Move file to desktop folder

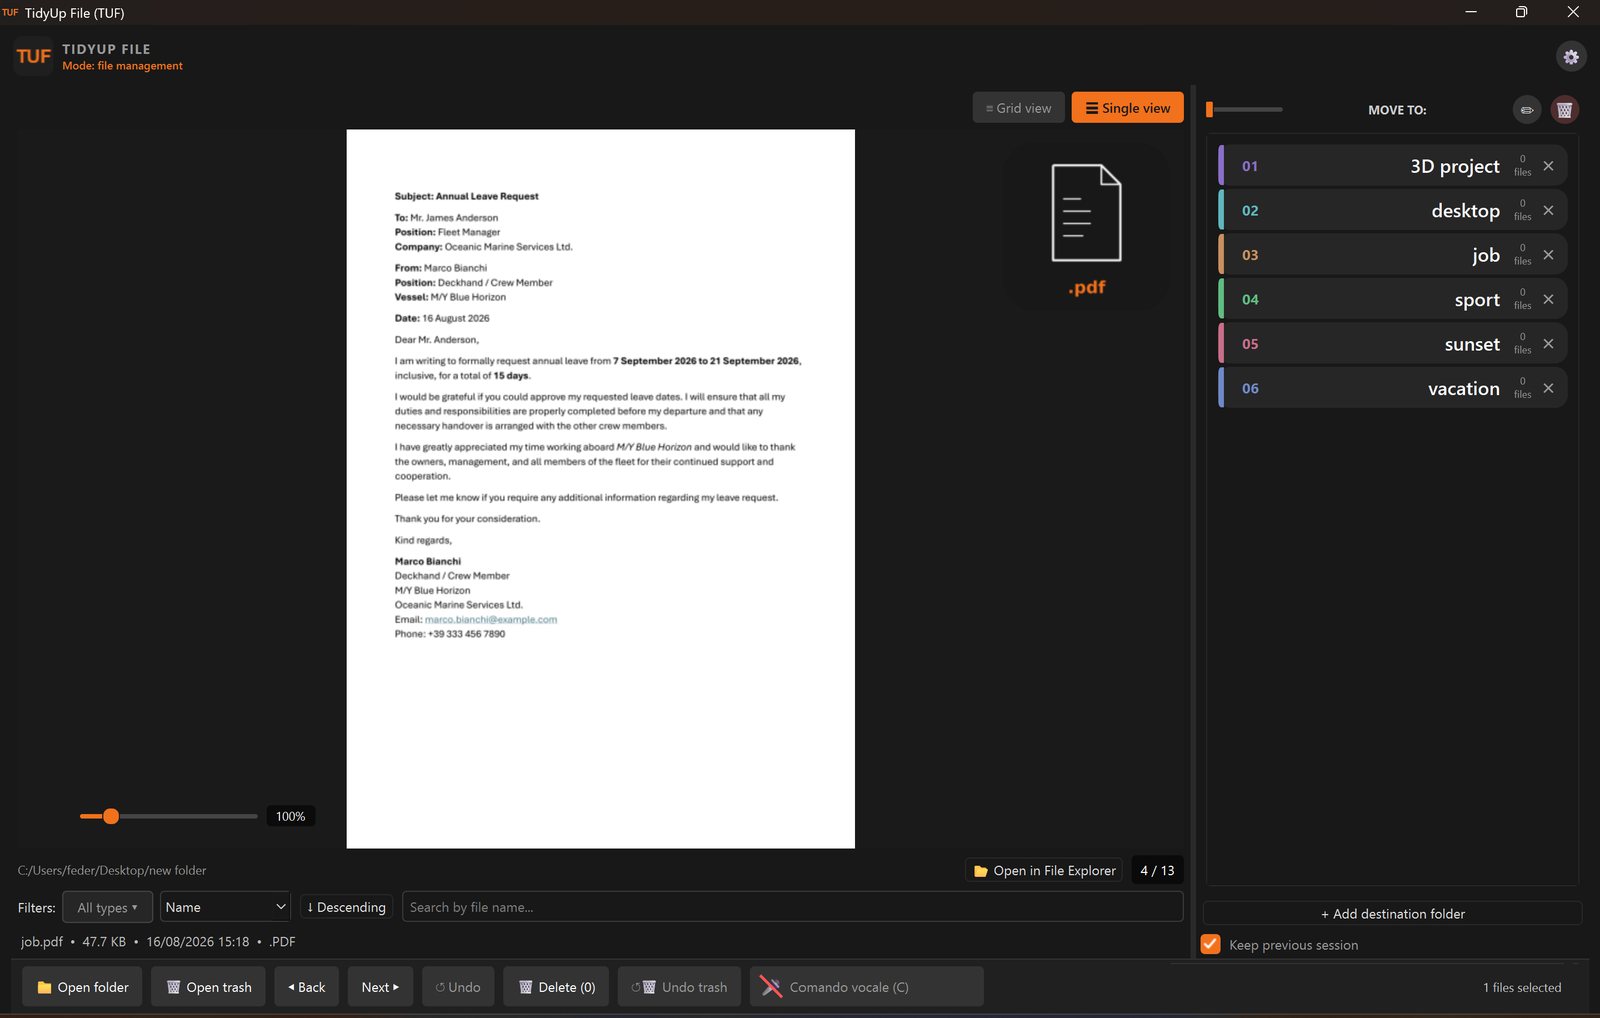coord(1392,210)
